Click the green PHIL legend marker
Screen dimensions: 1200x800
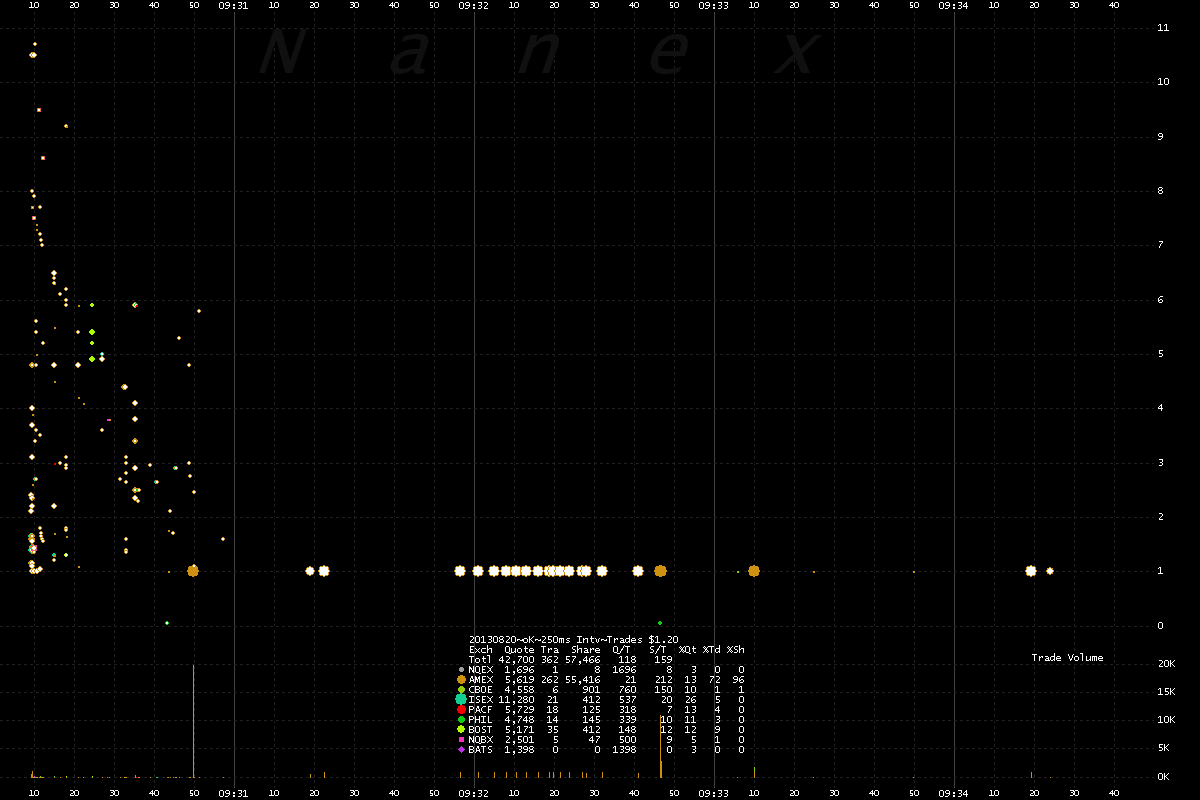tap(461, 719)
